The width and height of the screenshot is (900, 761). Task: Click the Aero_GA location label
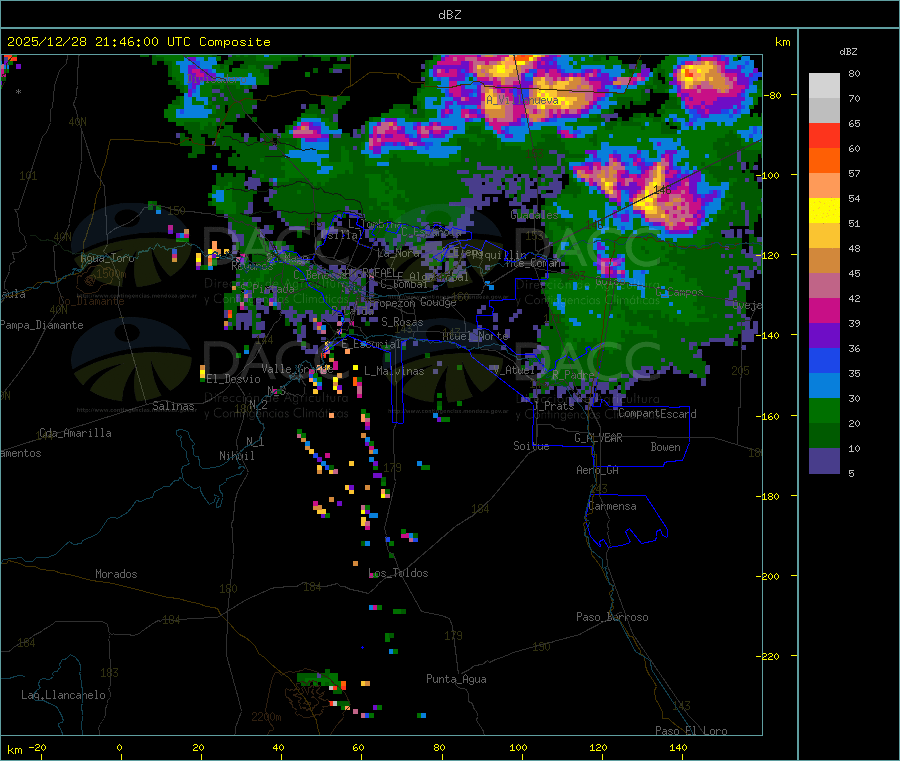(x=598, y=470)
